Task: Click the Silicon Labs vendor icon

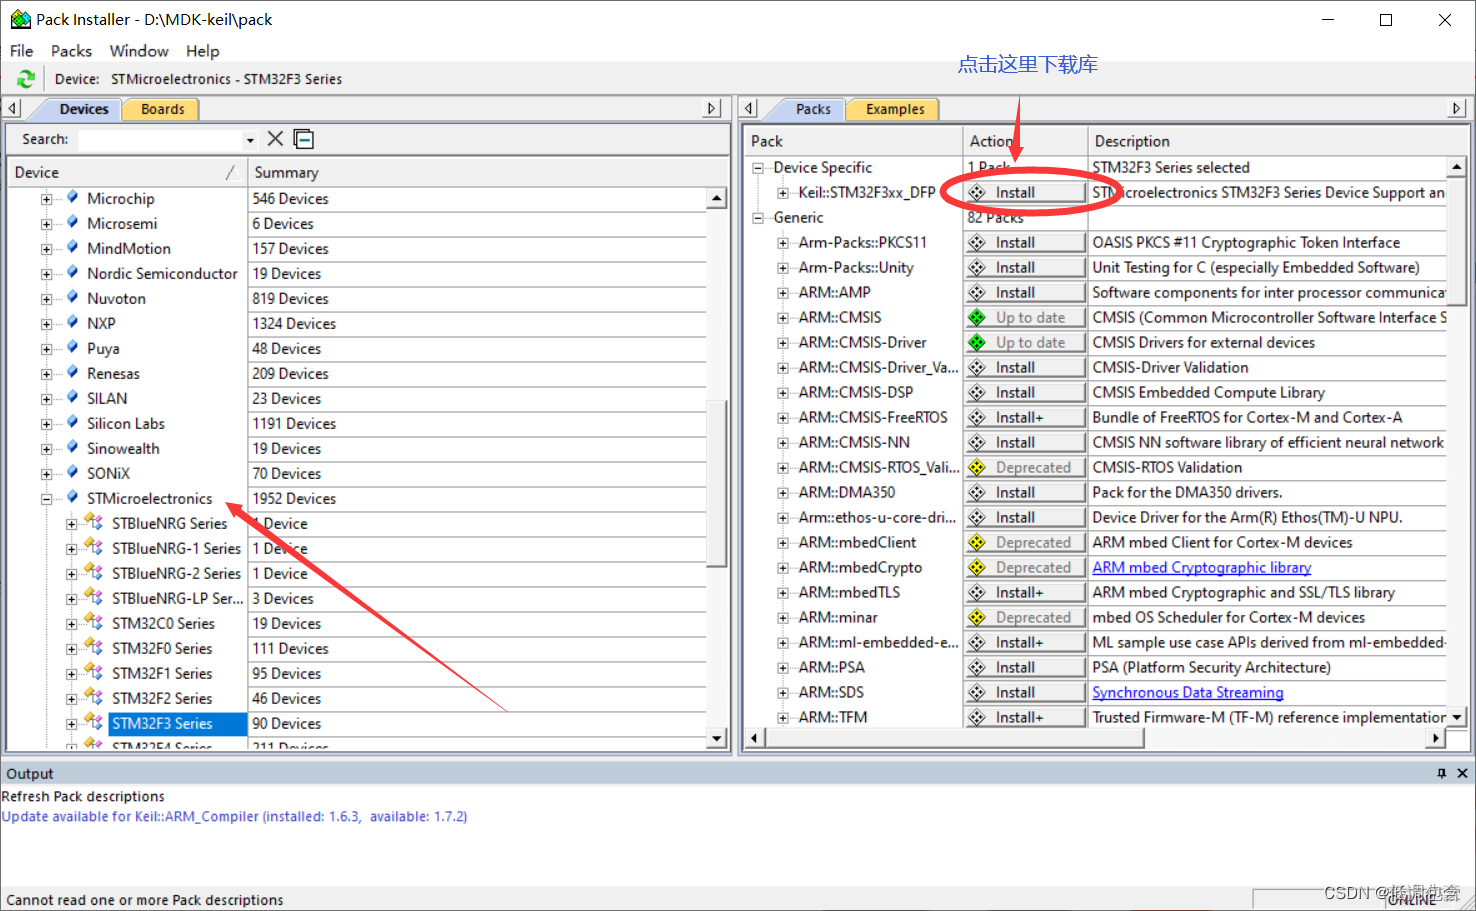Action: click(x=72, y=423)
